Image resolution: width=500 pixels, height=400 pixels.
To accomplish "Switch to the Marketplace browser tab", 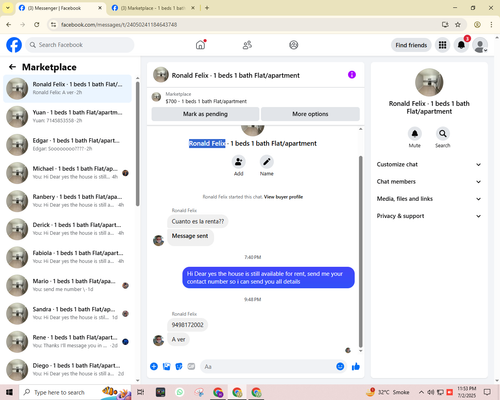I will click(x=153, y=8).
